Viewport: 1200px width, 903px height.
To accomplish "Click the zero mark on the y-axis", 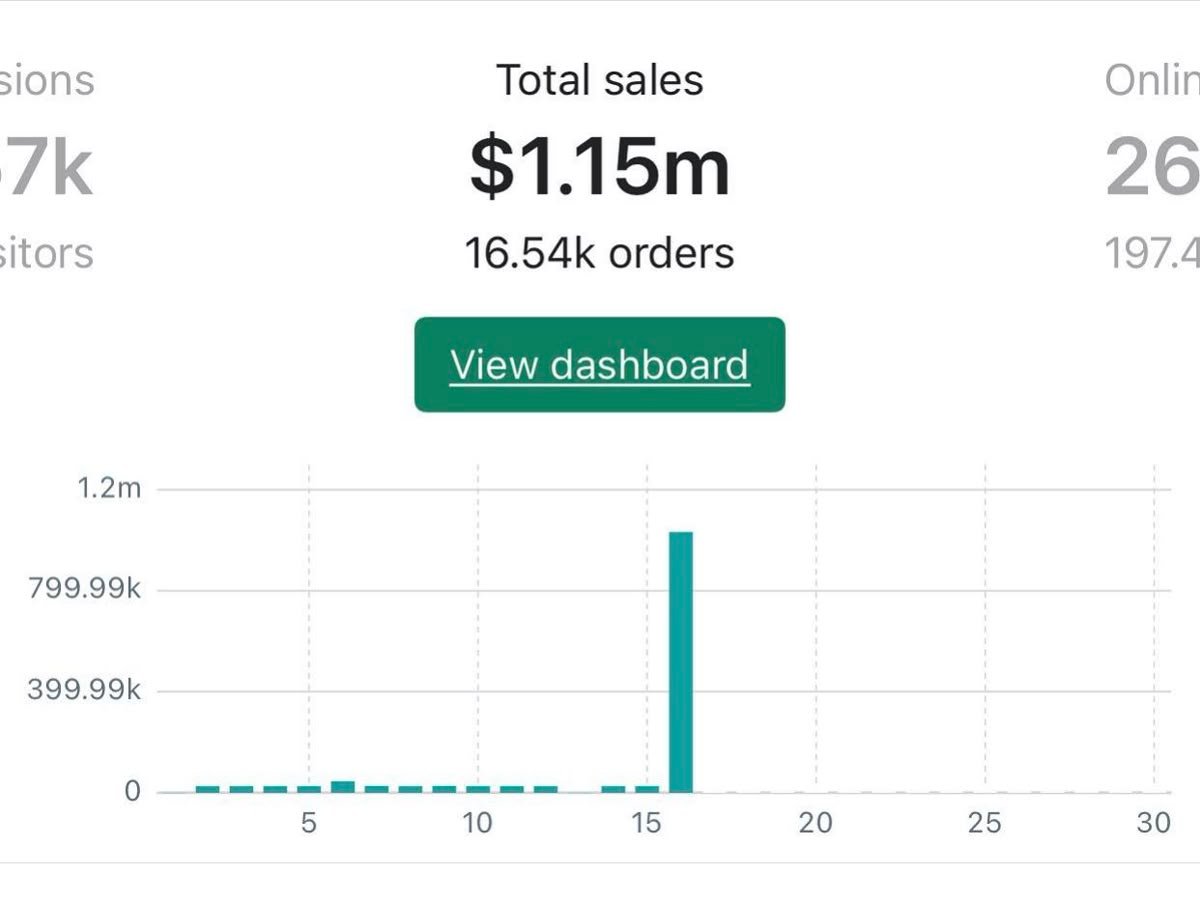I will 130,789.
